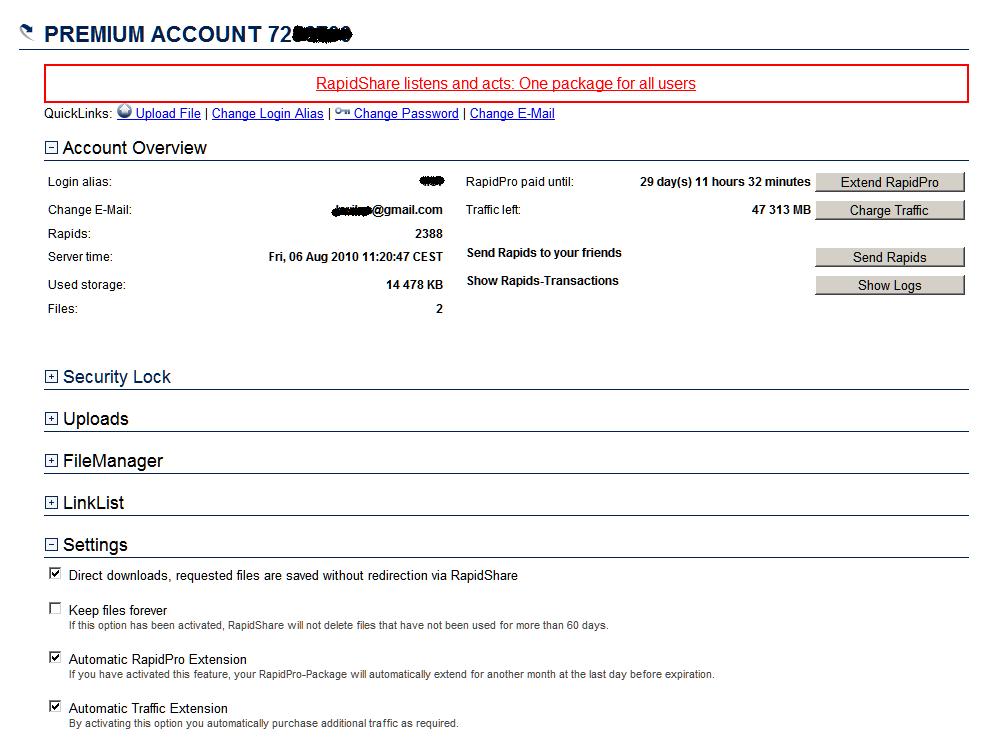
Task: Uncheck the Direct downloads checkbox
Action: (x=55, y=574)
